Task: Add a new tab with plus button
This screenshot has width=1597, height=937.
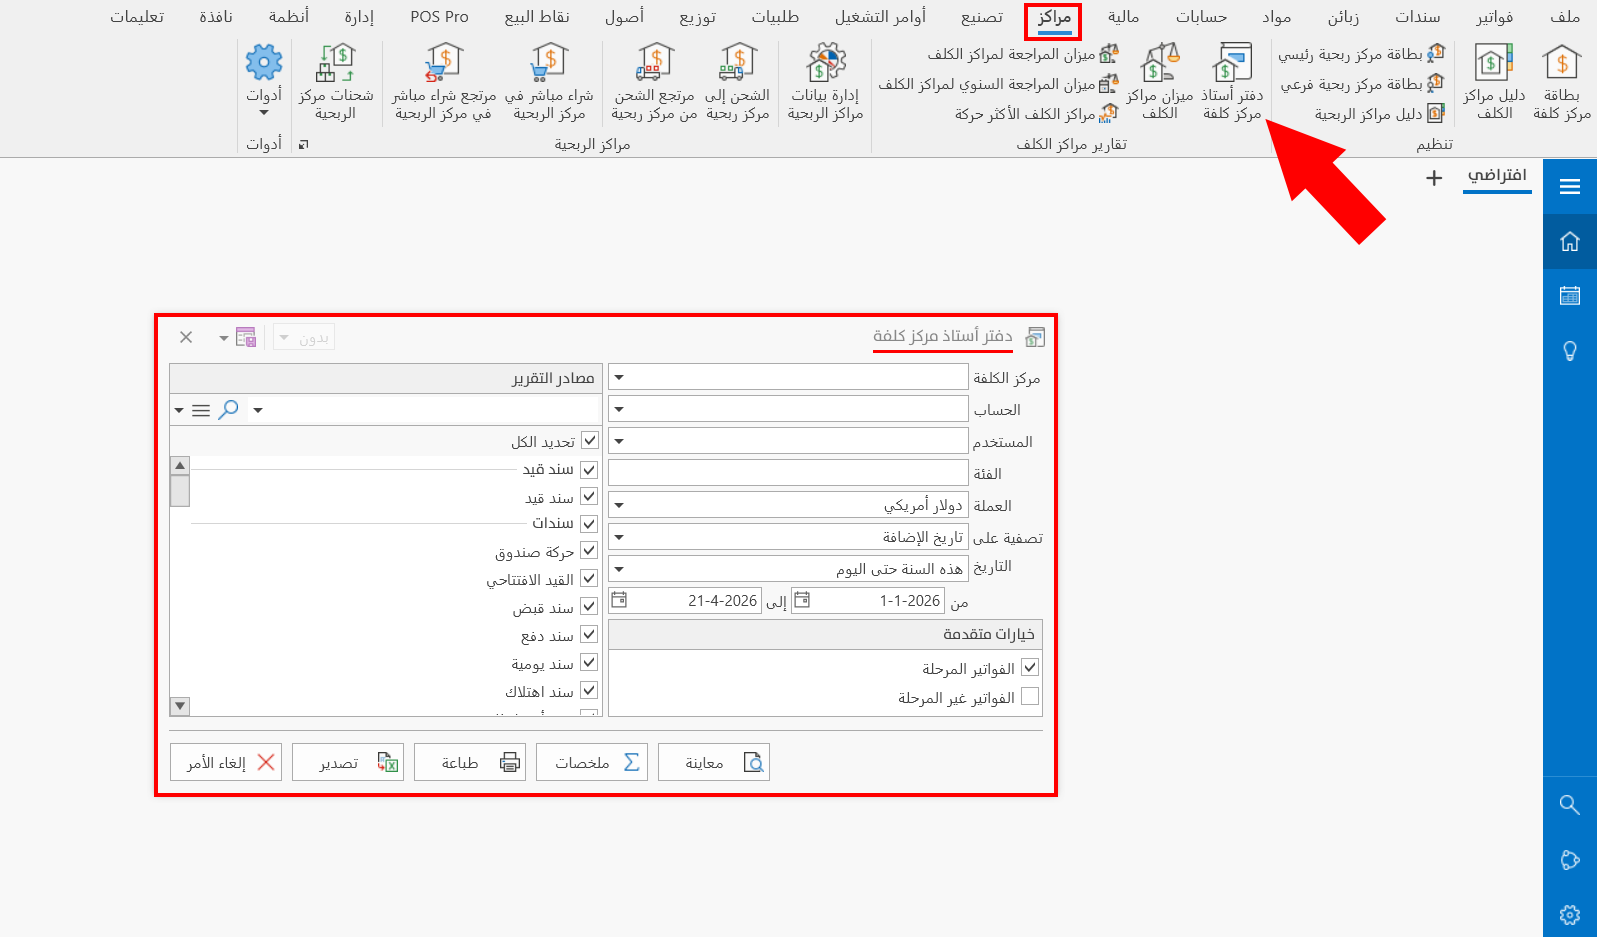Action: (1434, 178)
